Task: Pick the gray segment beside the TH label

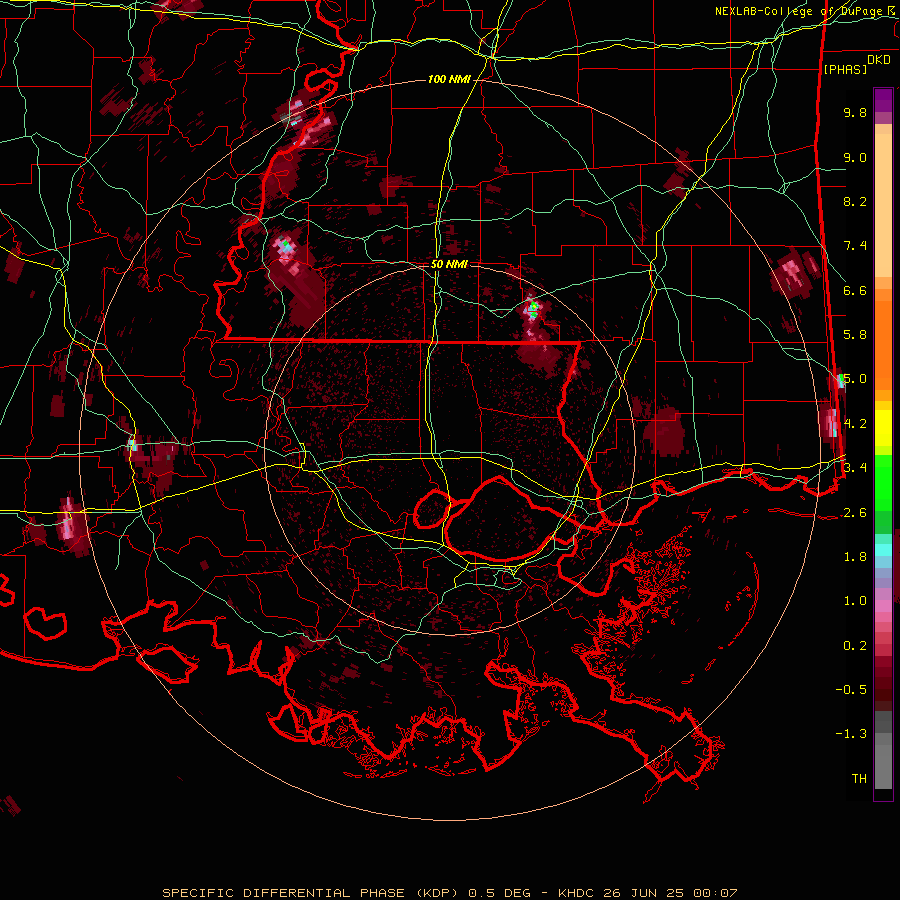Action: click(883, 767)
